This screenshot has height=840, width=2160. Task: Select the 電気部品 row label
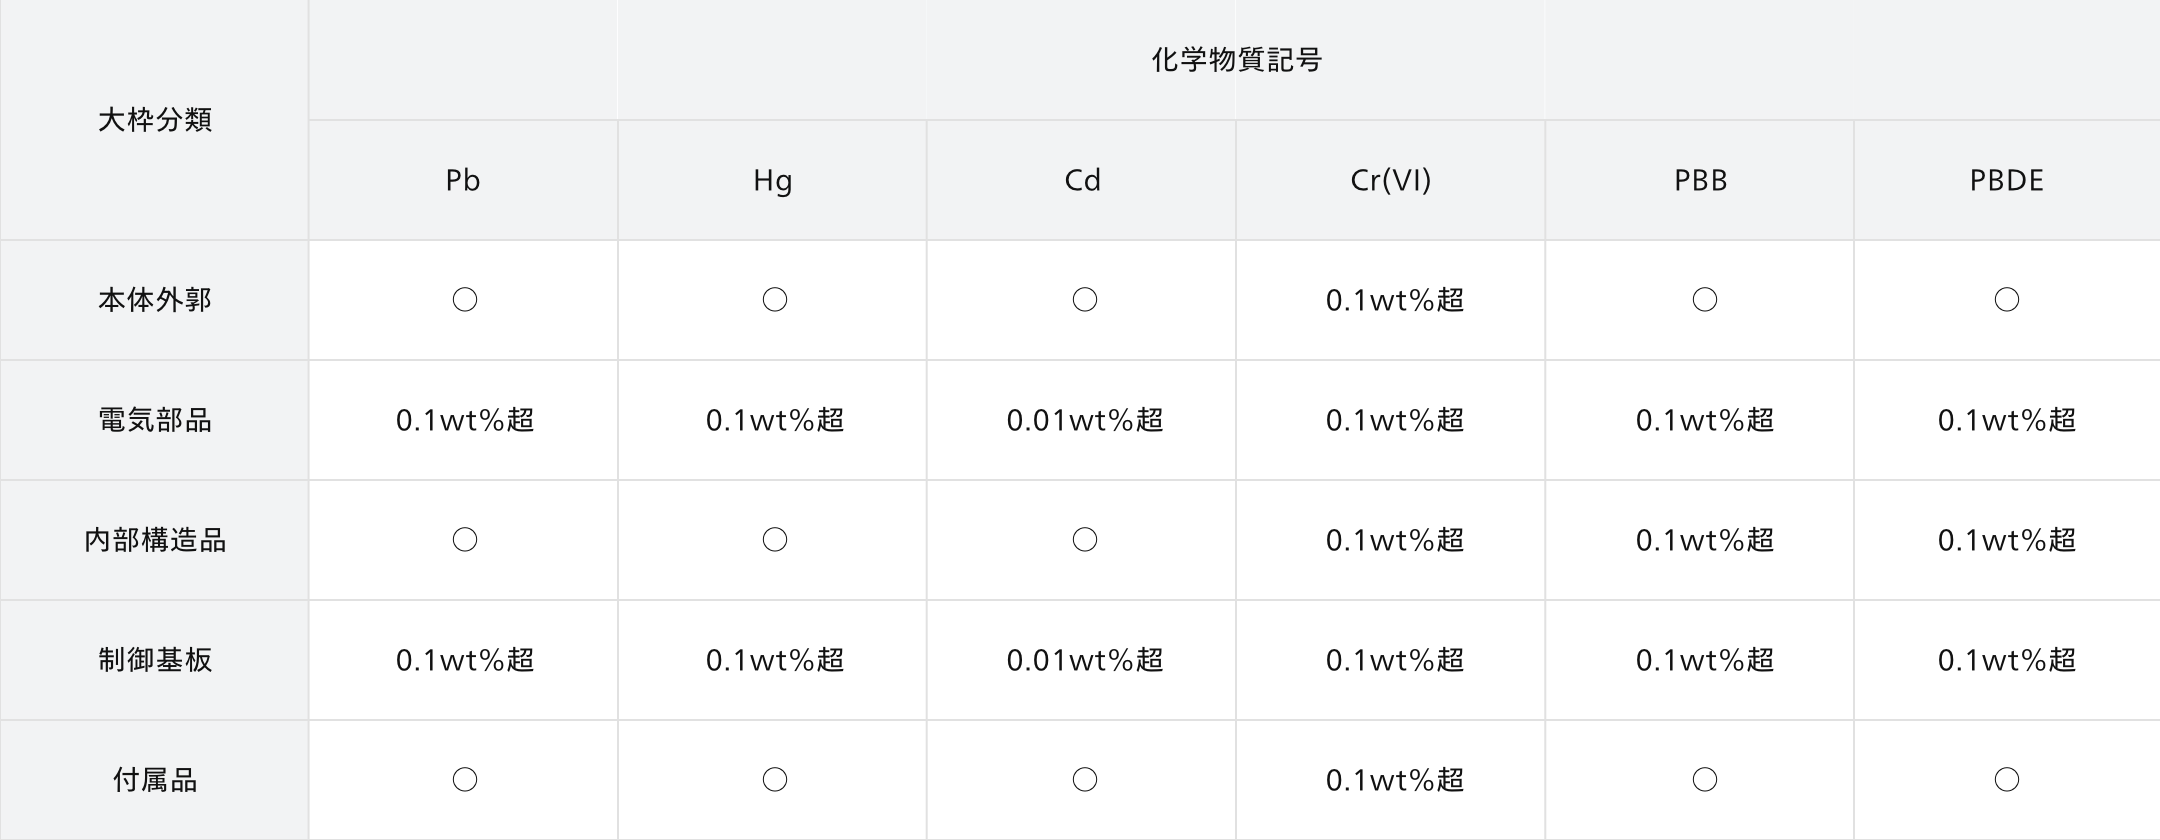(154, 420)
